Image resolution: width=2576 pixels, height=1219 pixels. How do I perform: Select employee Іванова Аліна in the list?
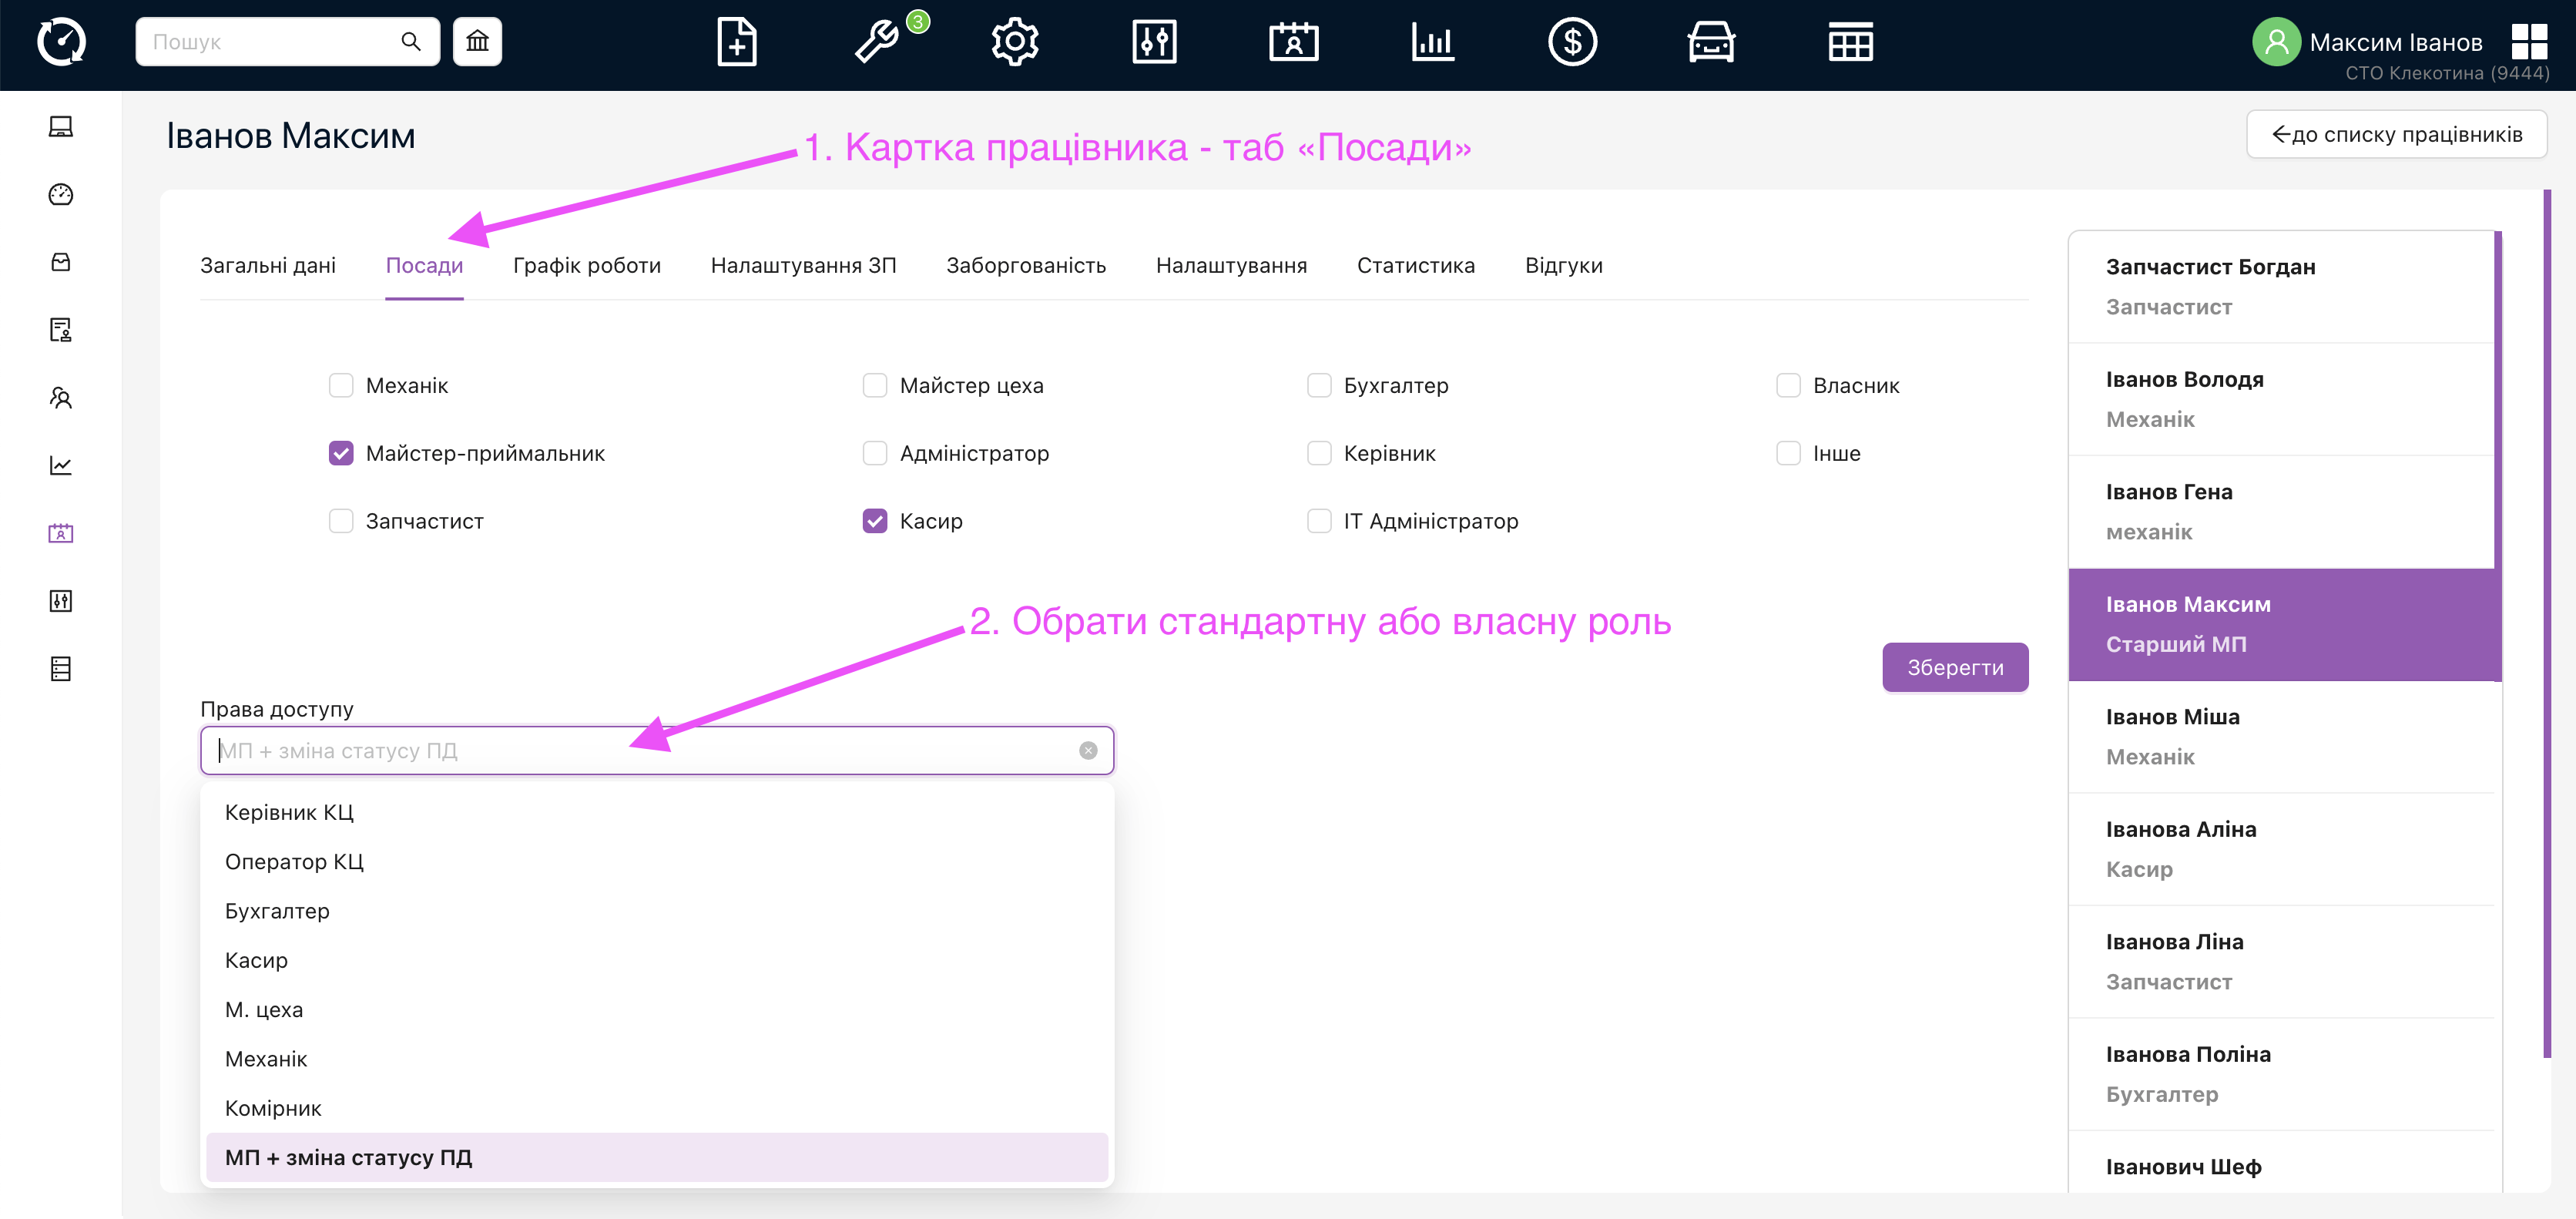coord(2180,849)
